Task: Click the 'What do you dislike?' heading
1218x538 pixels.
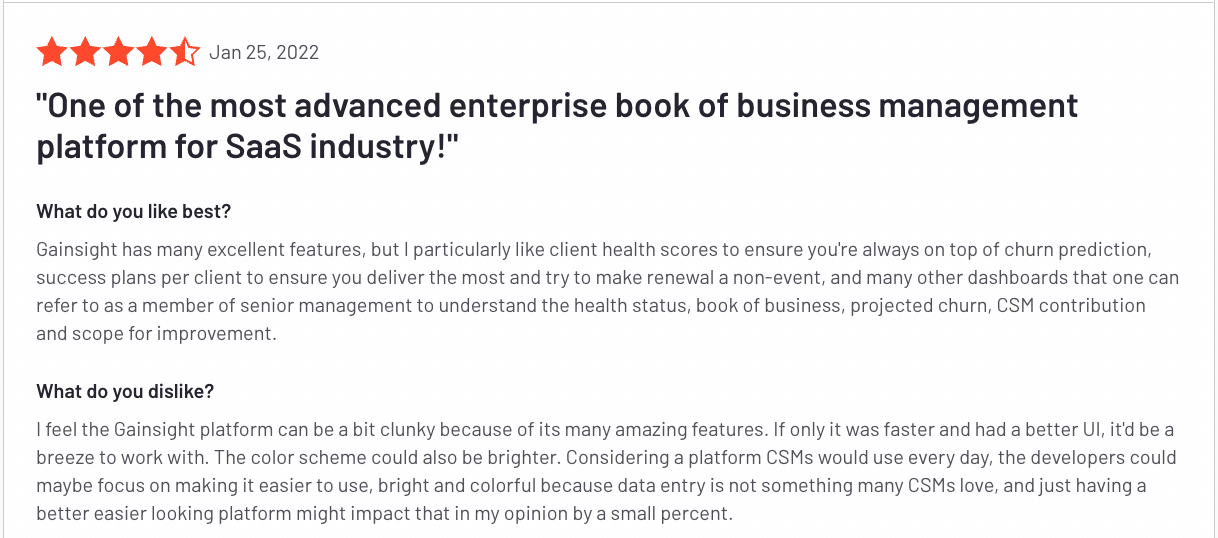Action: point(125,391)
